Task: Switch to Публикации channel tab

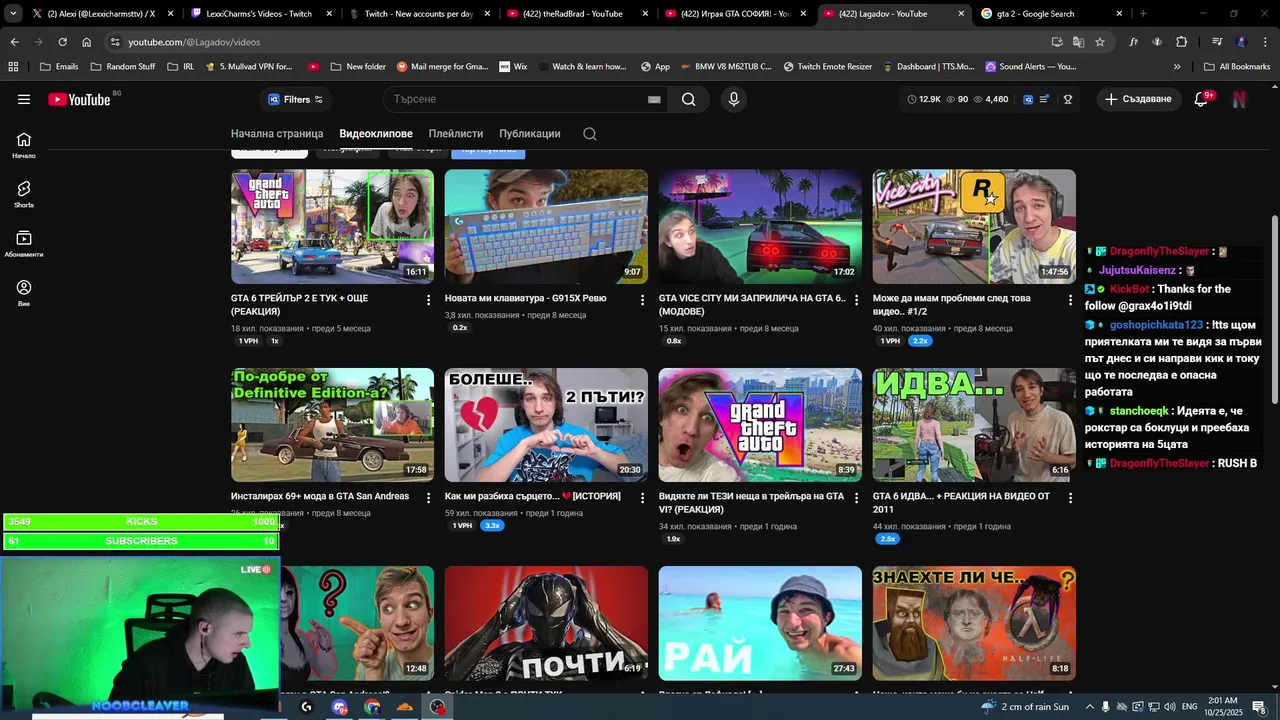Action: (x=530, y=134)
